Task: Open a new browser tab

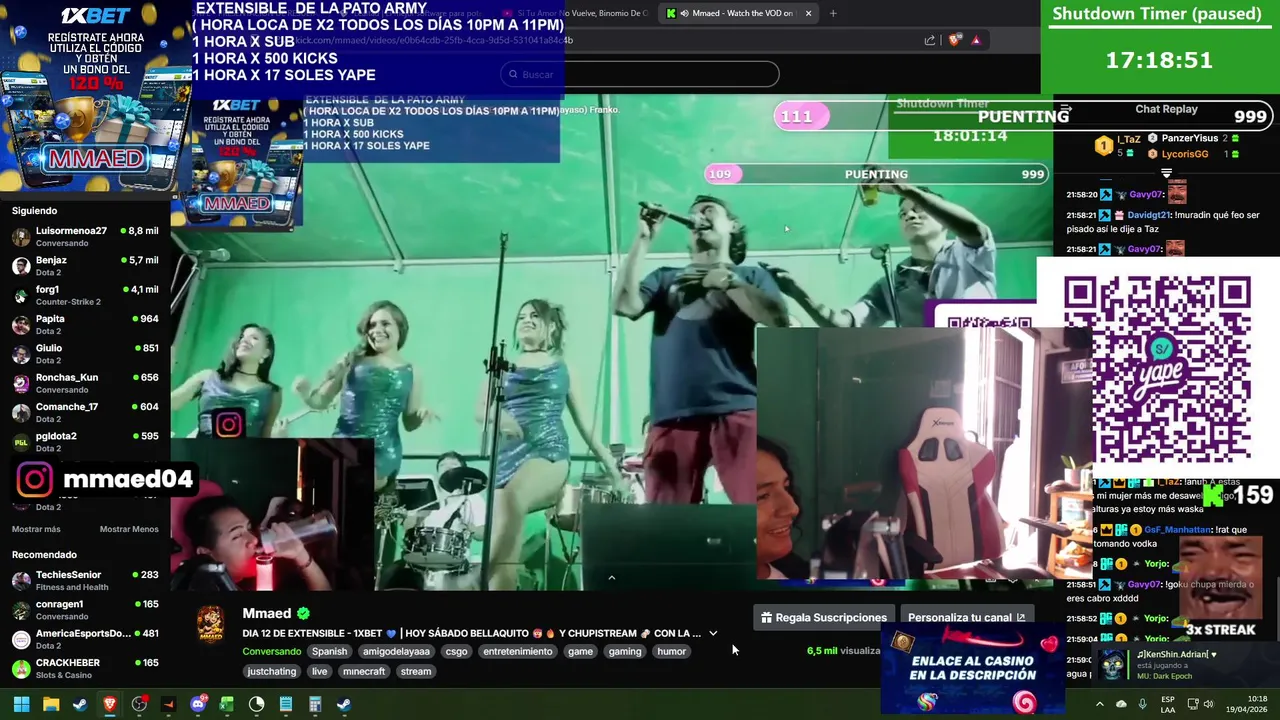Action: pyautogui.click(x=833, y=13)
